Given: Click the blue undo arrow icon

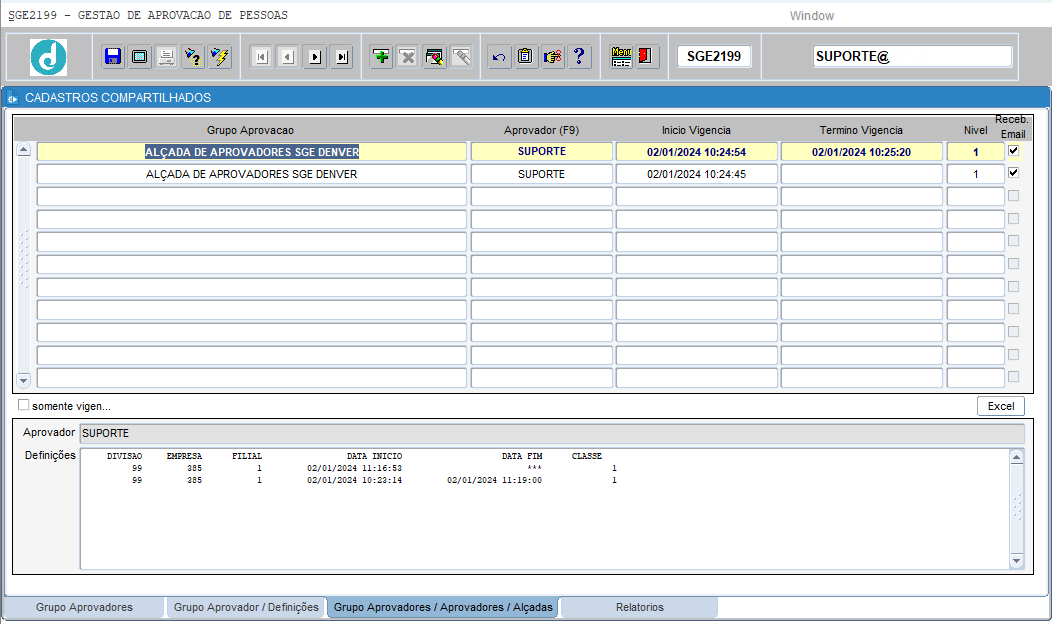Looking at the screenshot, I should [x=498, y=56].
